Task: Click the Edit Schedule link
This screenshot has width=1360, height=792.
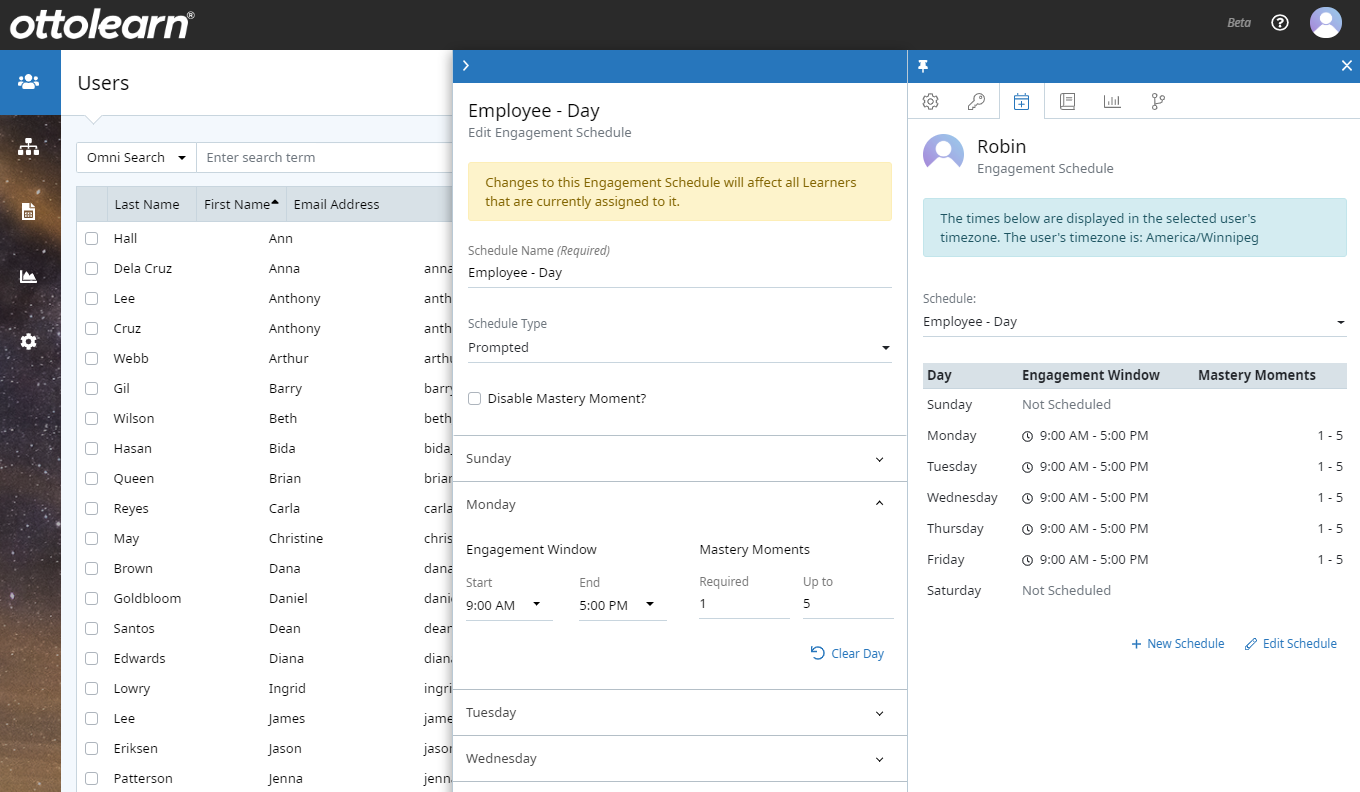Action: point(1291,644)
